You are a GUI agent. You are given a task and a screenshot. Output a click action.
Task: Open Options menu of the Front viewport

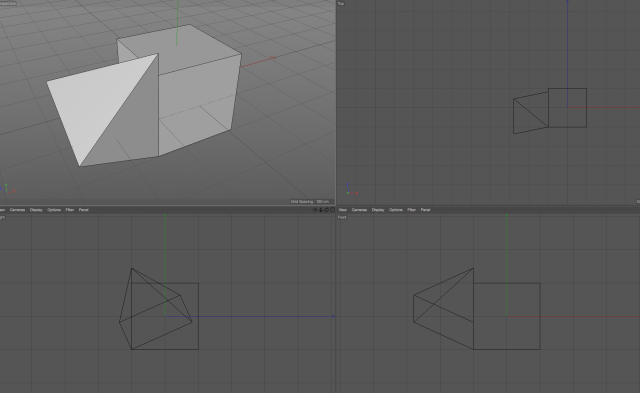(x=396, y=210)
